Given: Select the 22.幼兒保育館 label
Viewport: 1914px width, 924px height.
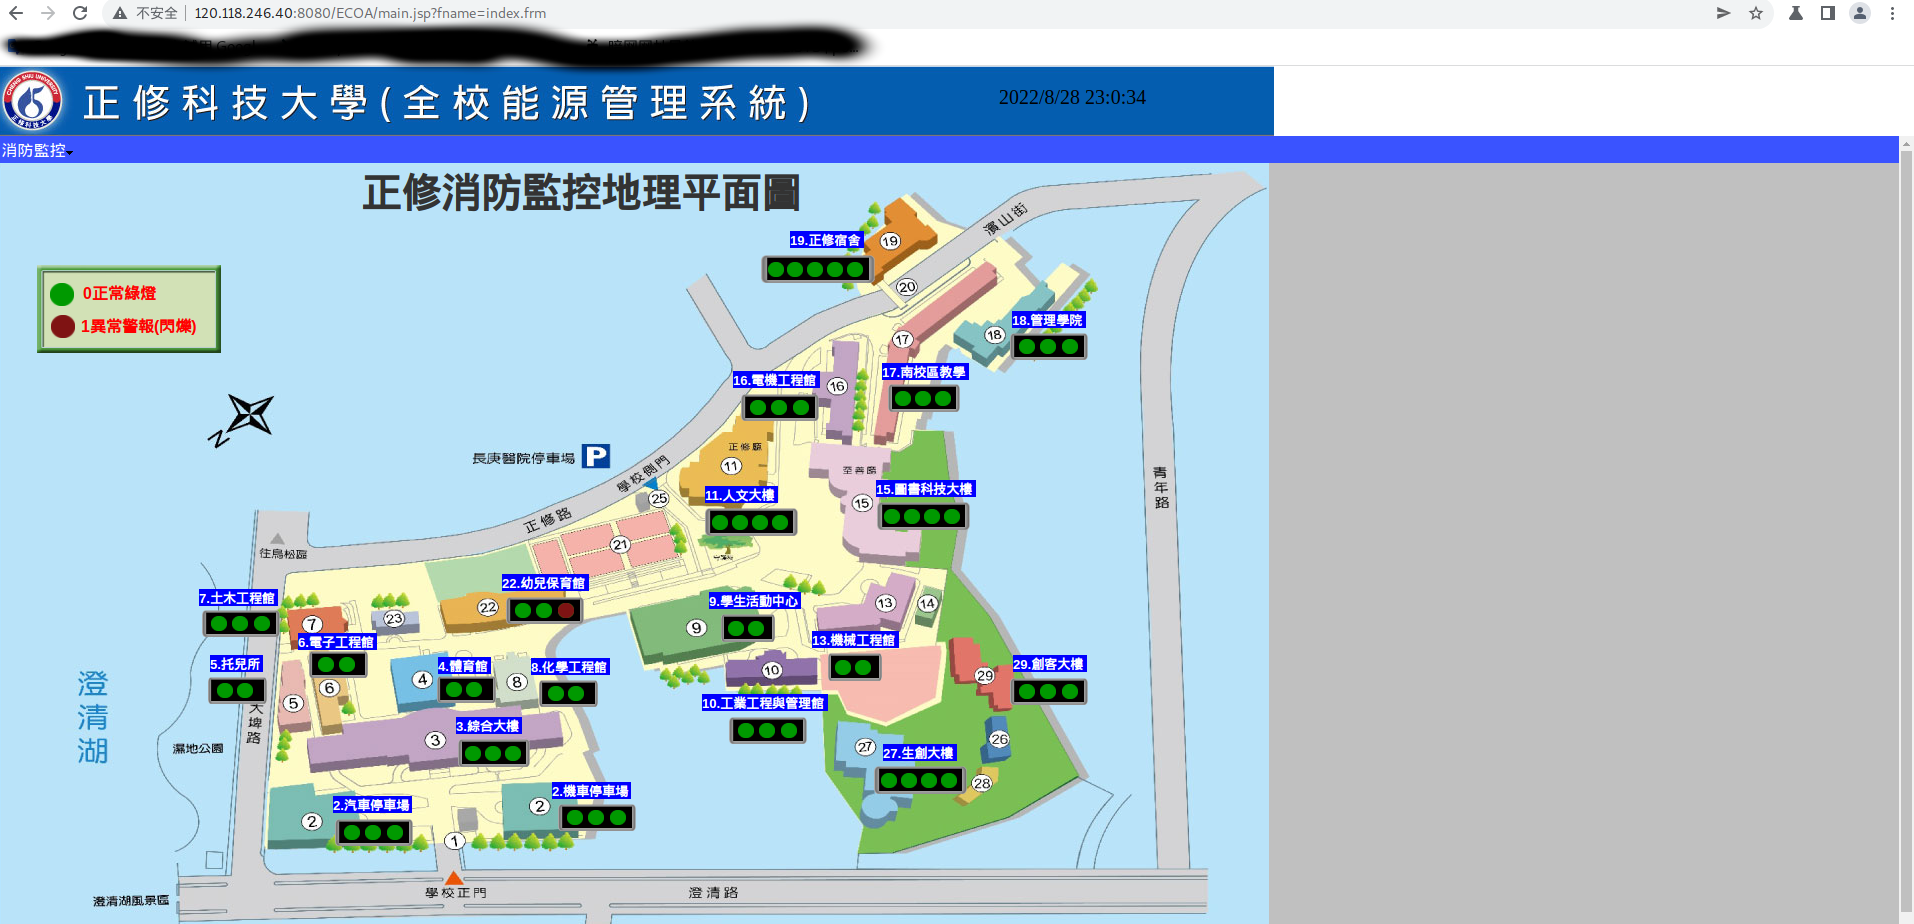Looking at the screenshot, I should [x=544, y=583].
